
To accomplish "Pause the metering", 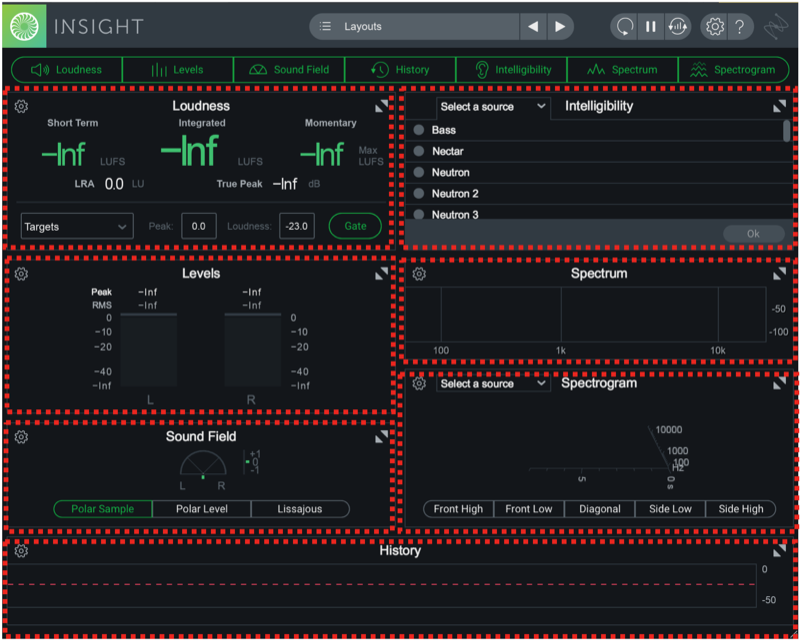I will (x=651, y=27).
